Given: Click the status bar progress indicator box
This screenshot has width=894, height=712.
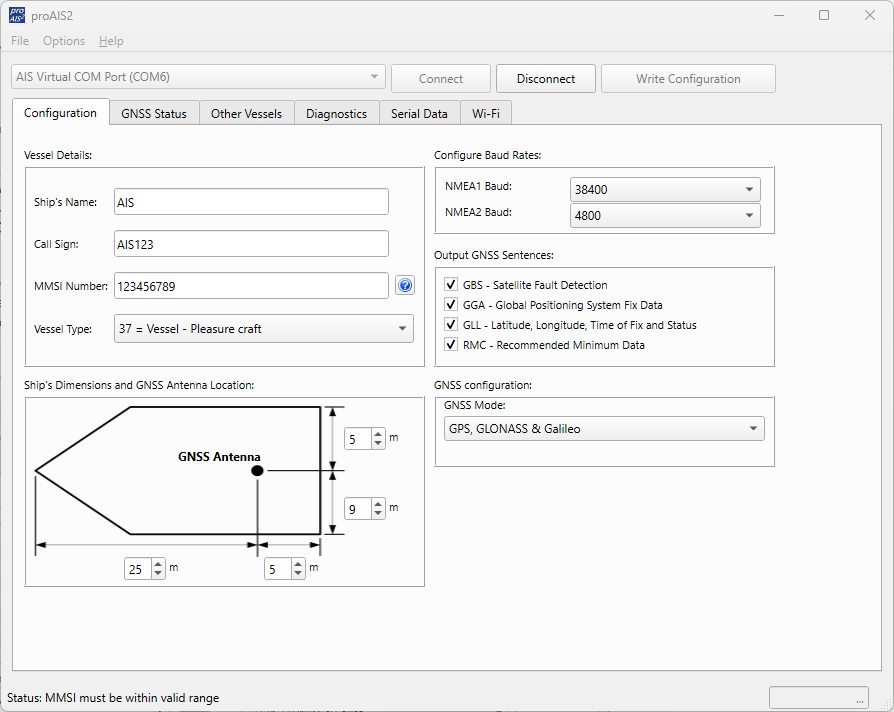Looking at the screenshot, I should [x=819, y=697].
